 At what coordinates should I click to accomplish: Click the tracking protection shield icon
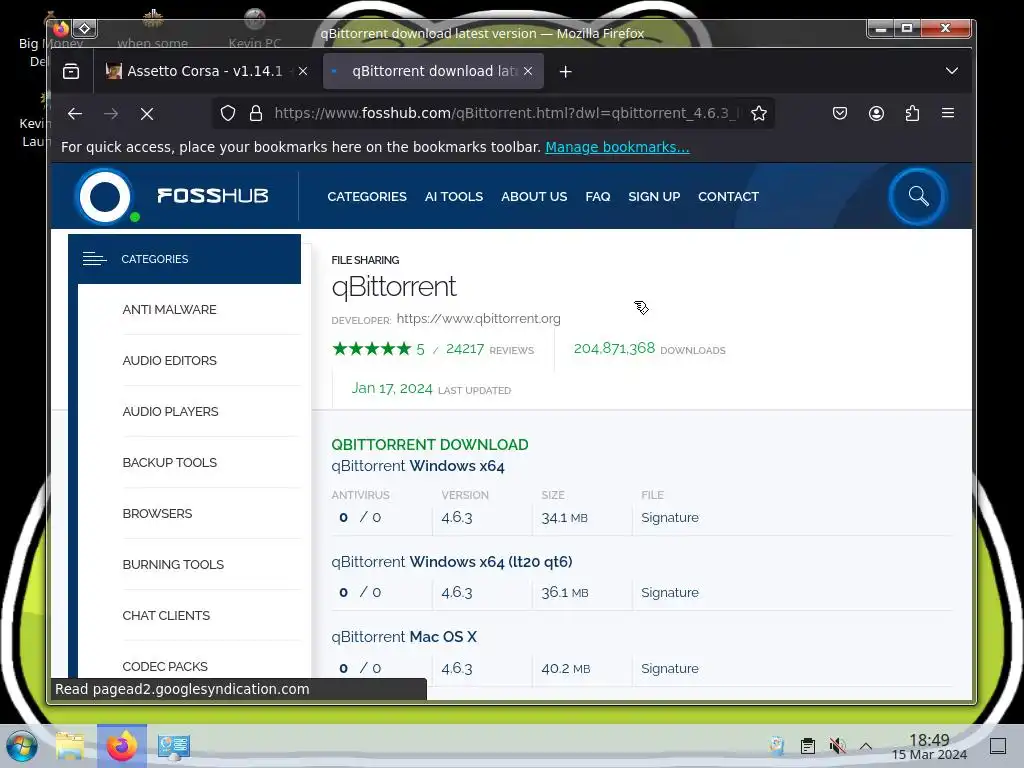coord(228,113)
